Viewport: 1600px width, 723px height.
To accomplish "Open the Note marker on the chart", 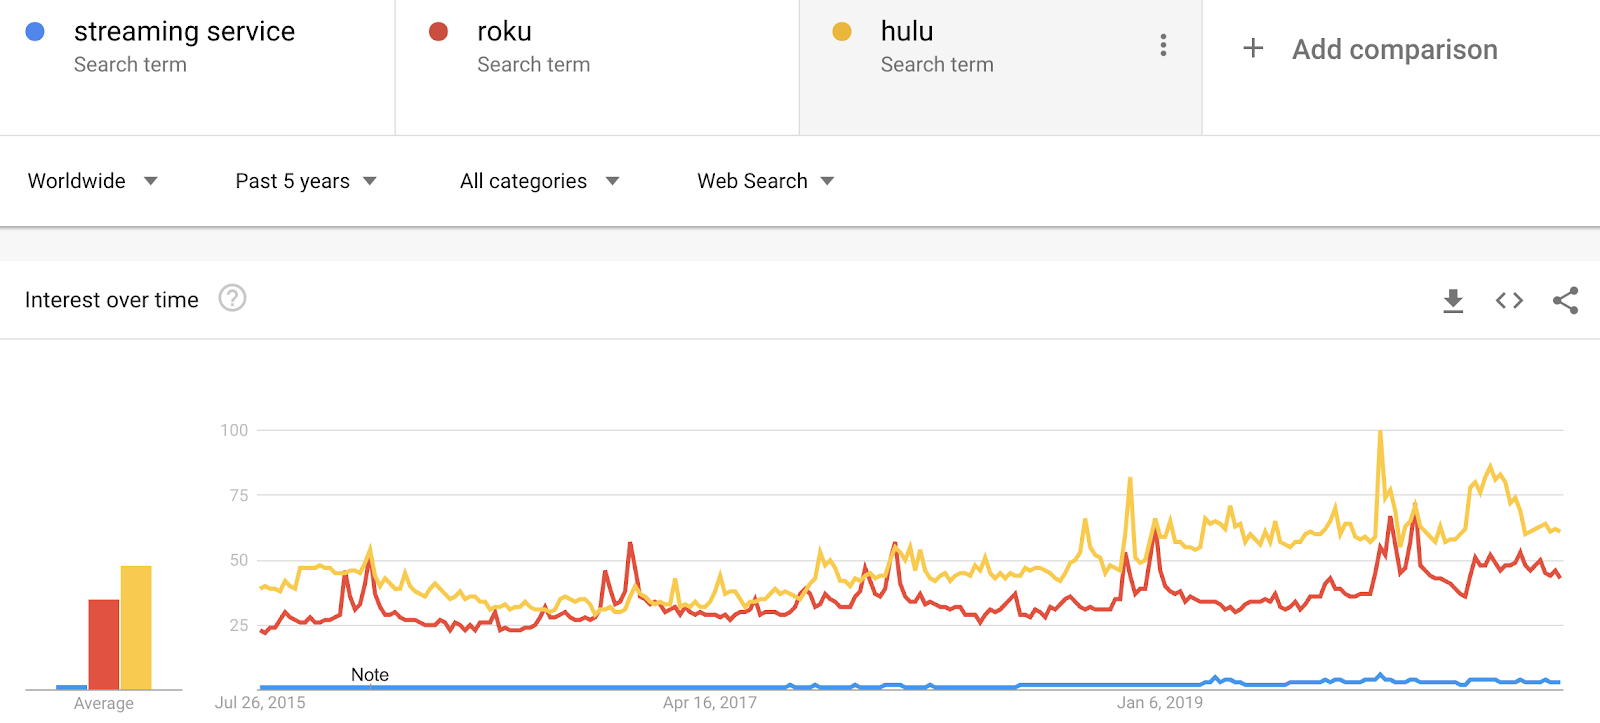I will click(370, 675).
